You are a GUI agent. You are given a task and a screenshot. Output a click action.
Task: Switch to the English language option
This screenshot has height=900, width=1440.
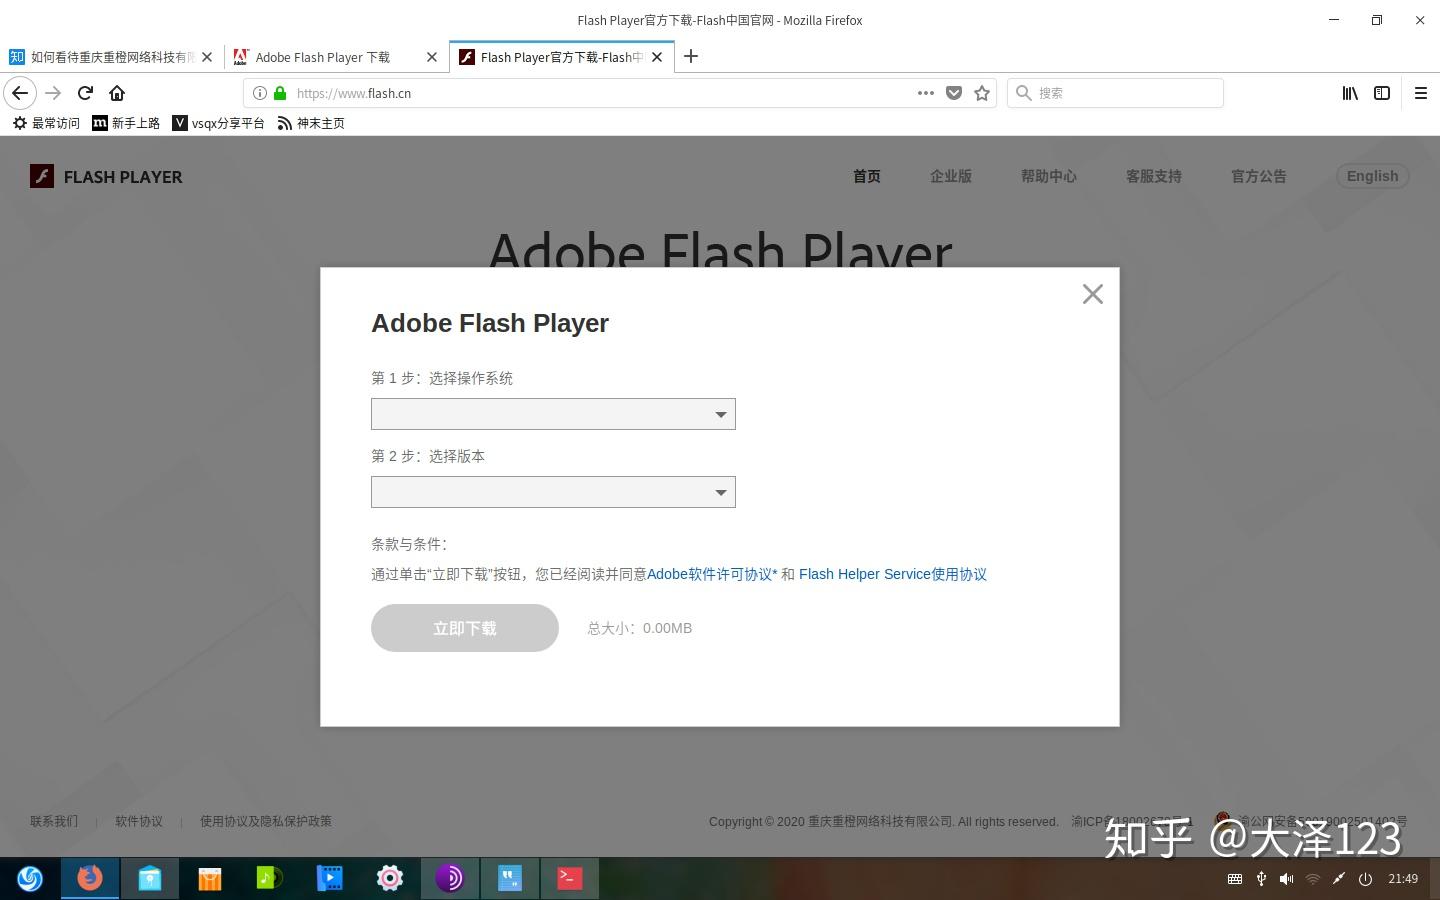1372,176
